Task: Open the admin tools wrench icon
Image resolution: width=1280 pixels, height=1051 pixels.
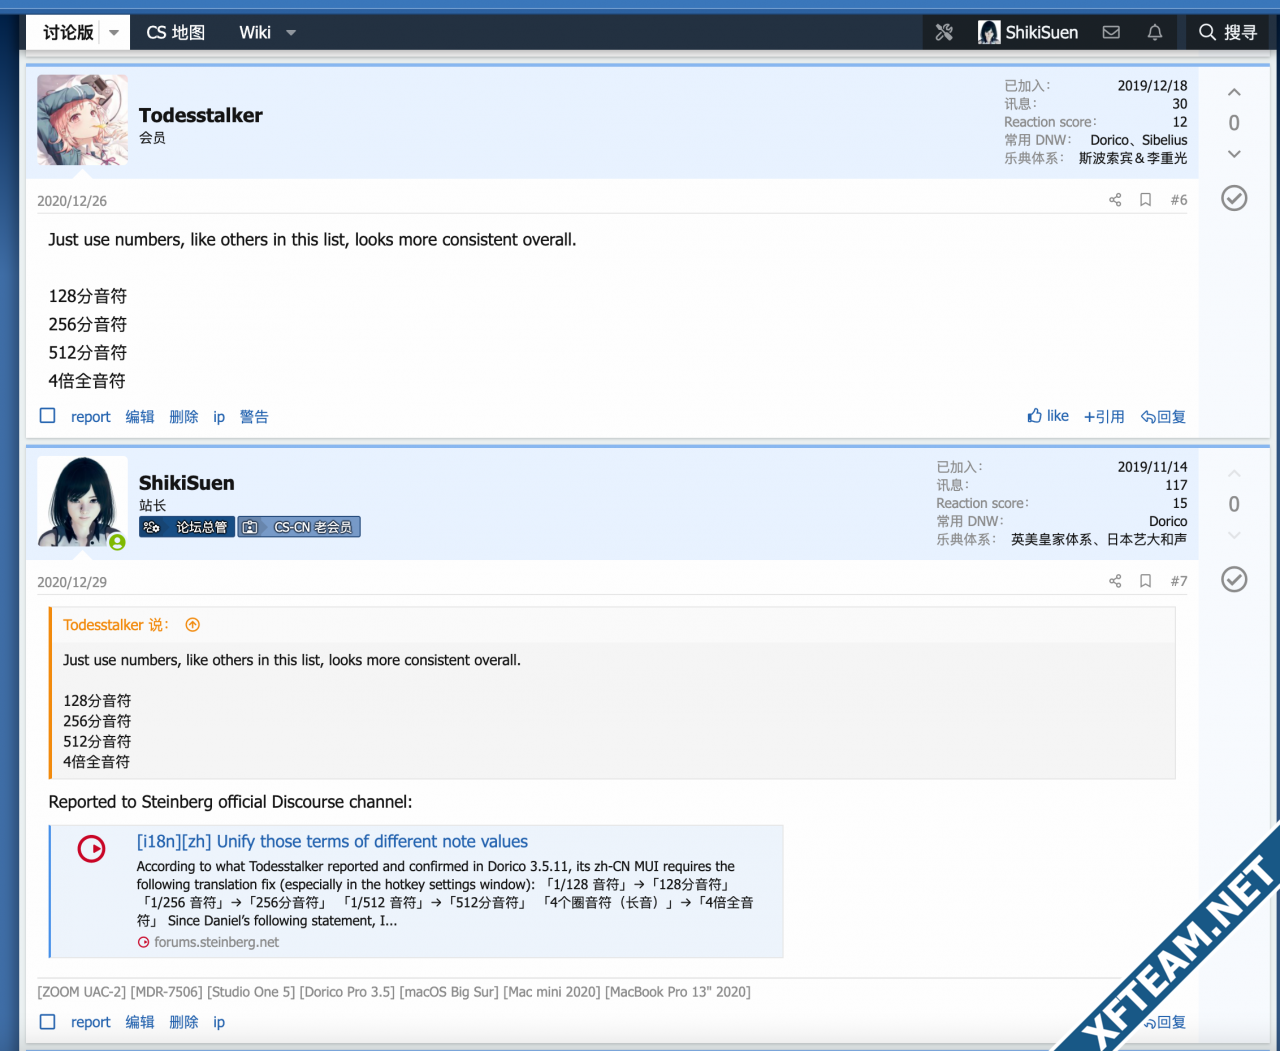Action: pos(944,33)
